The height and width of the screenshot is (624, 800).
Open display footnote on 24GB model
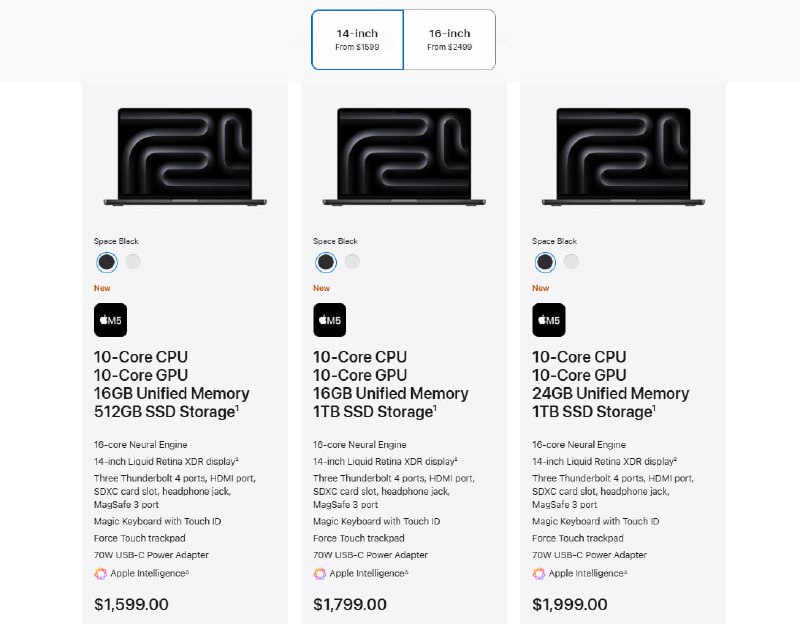coord(675,459)
